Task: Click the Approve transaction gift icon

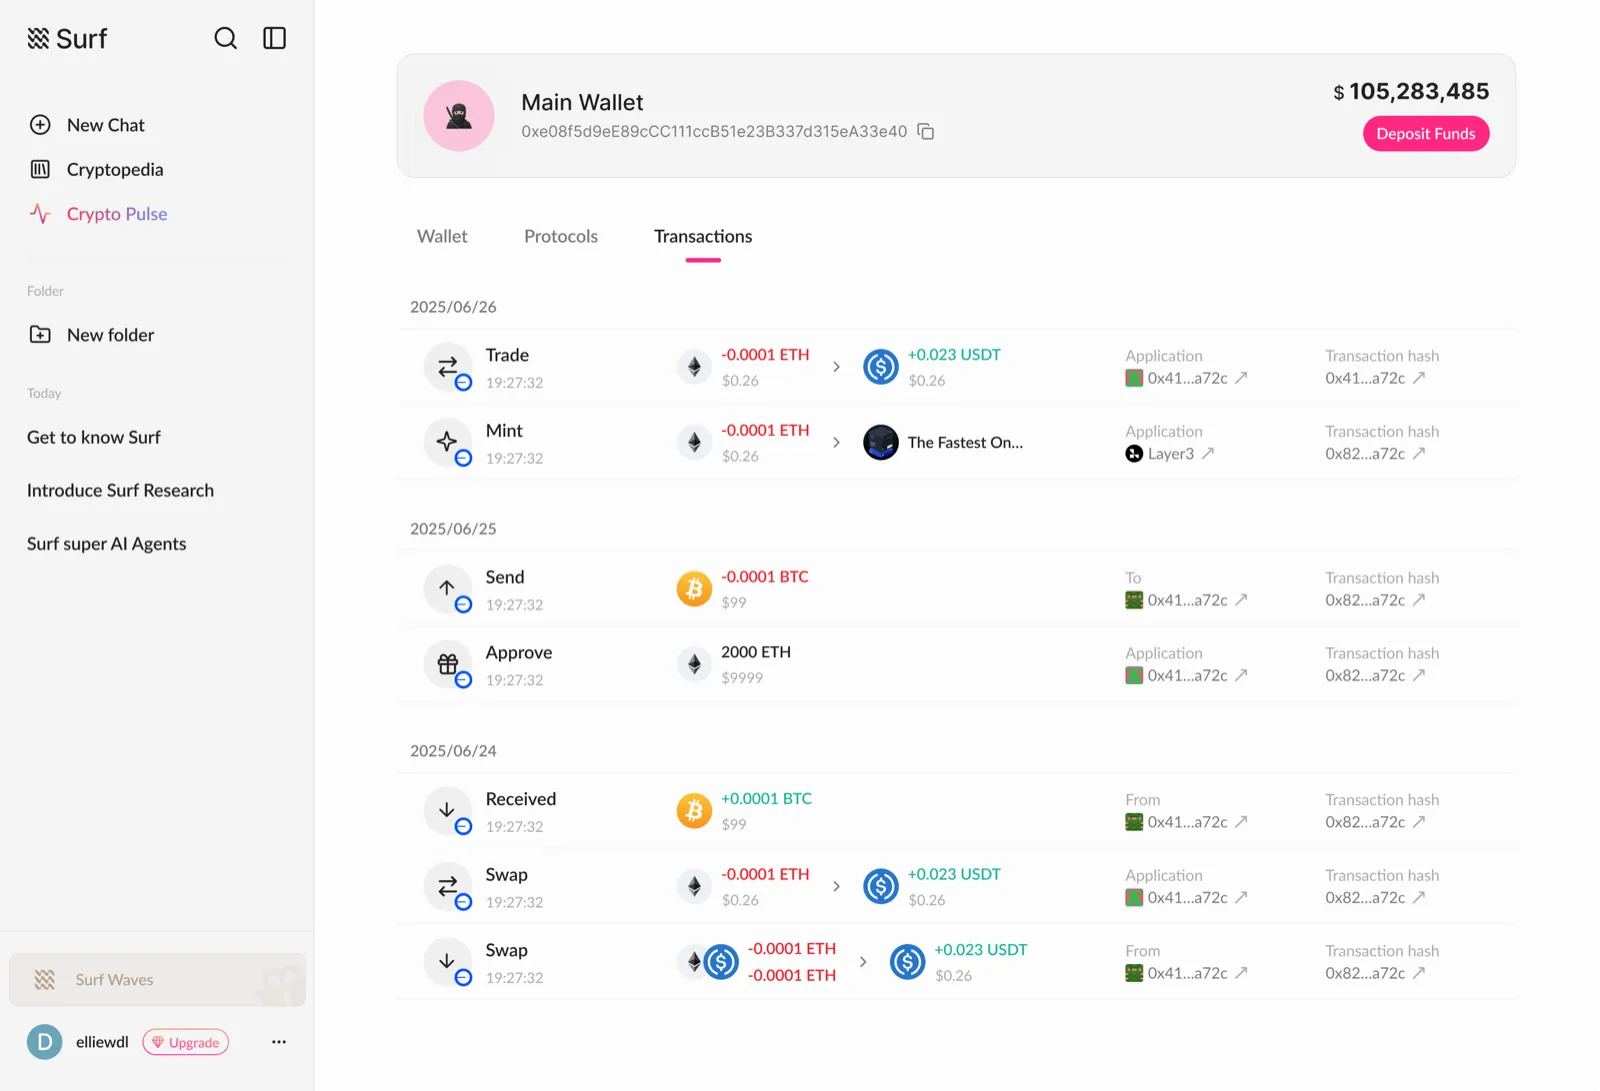Action: (448, 664)
